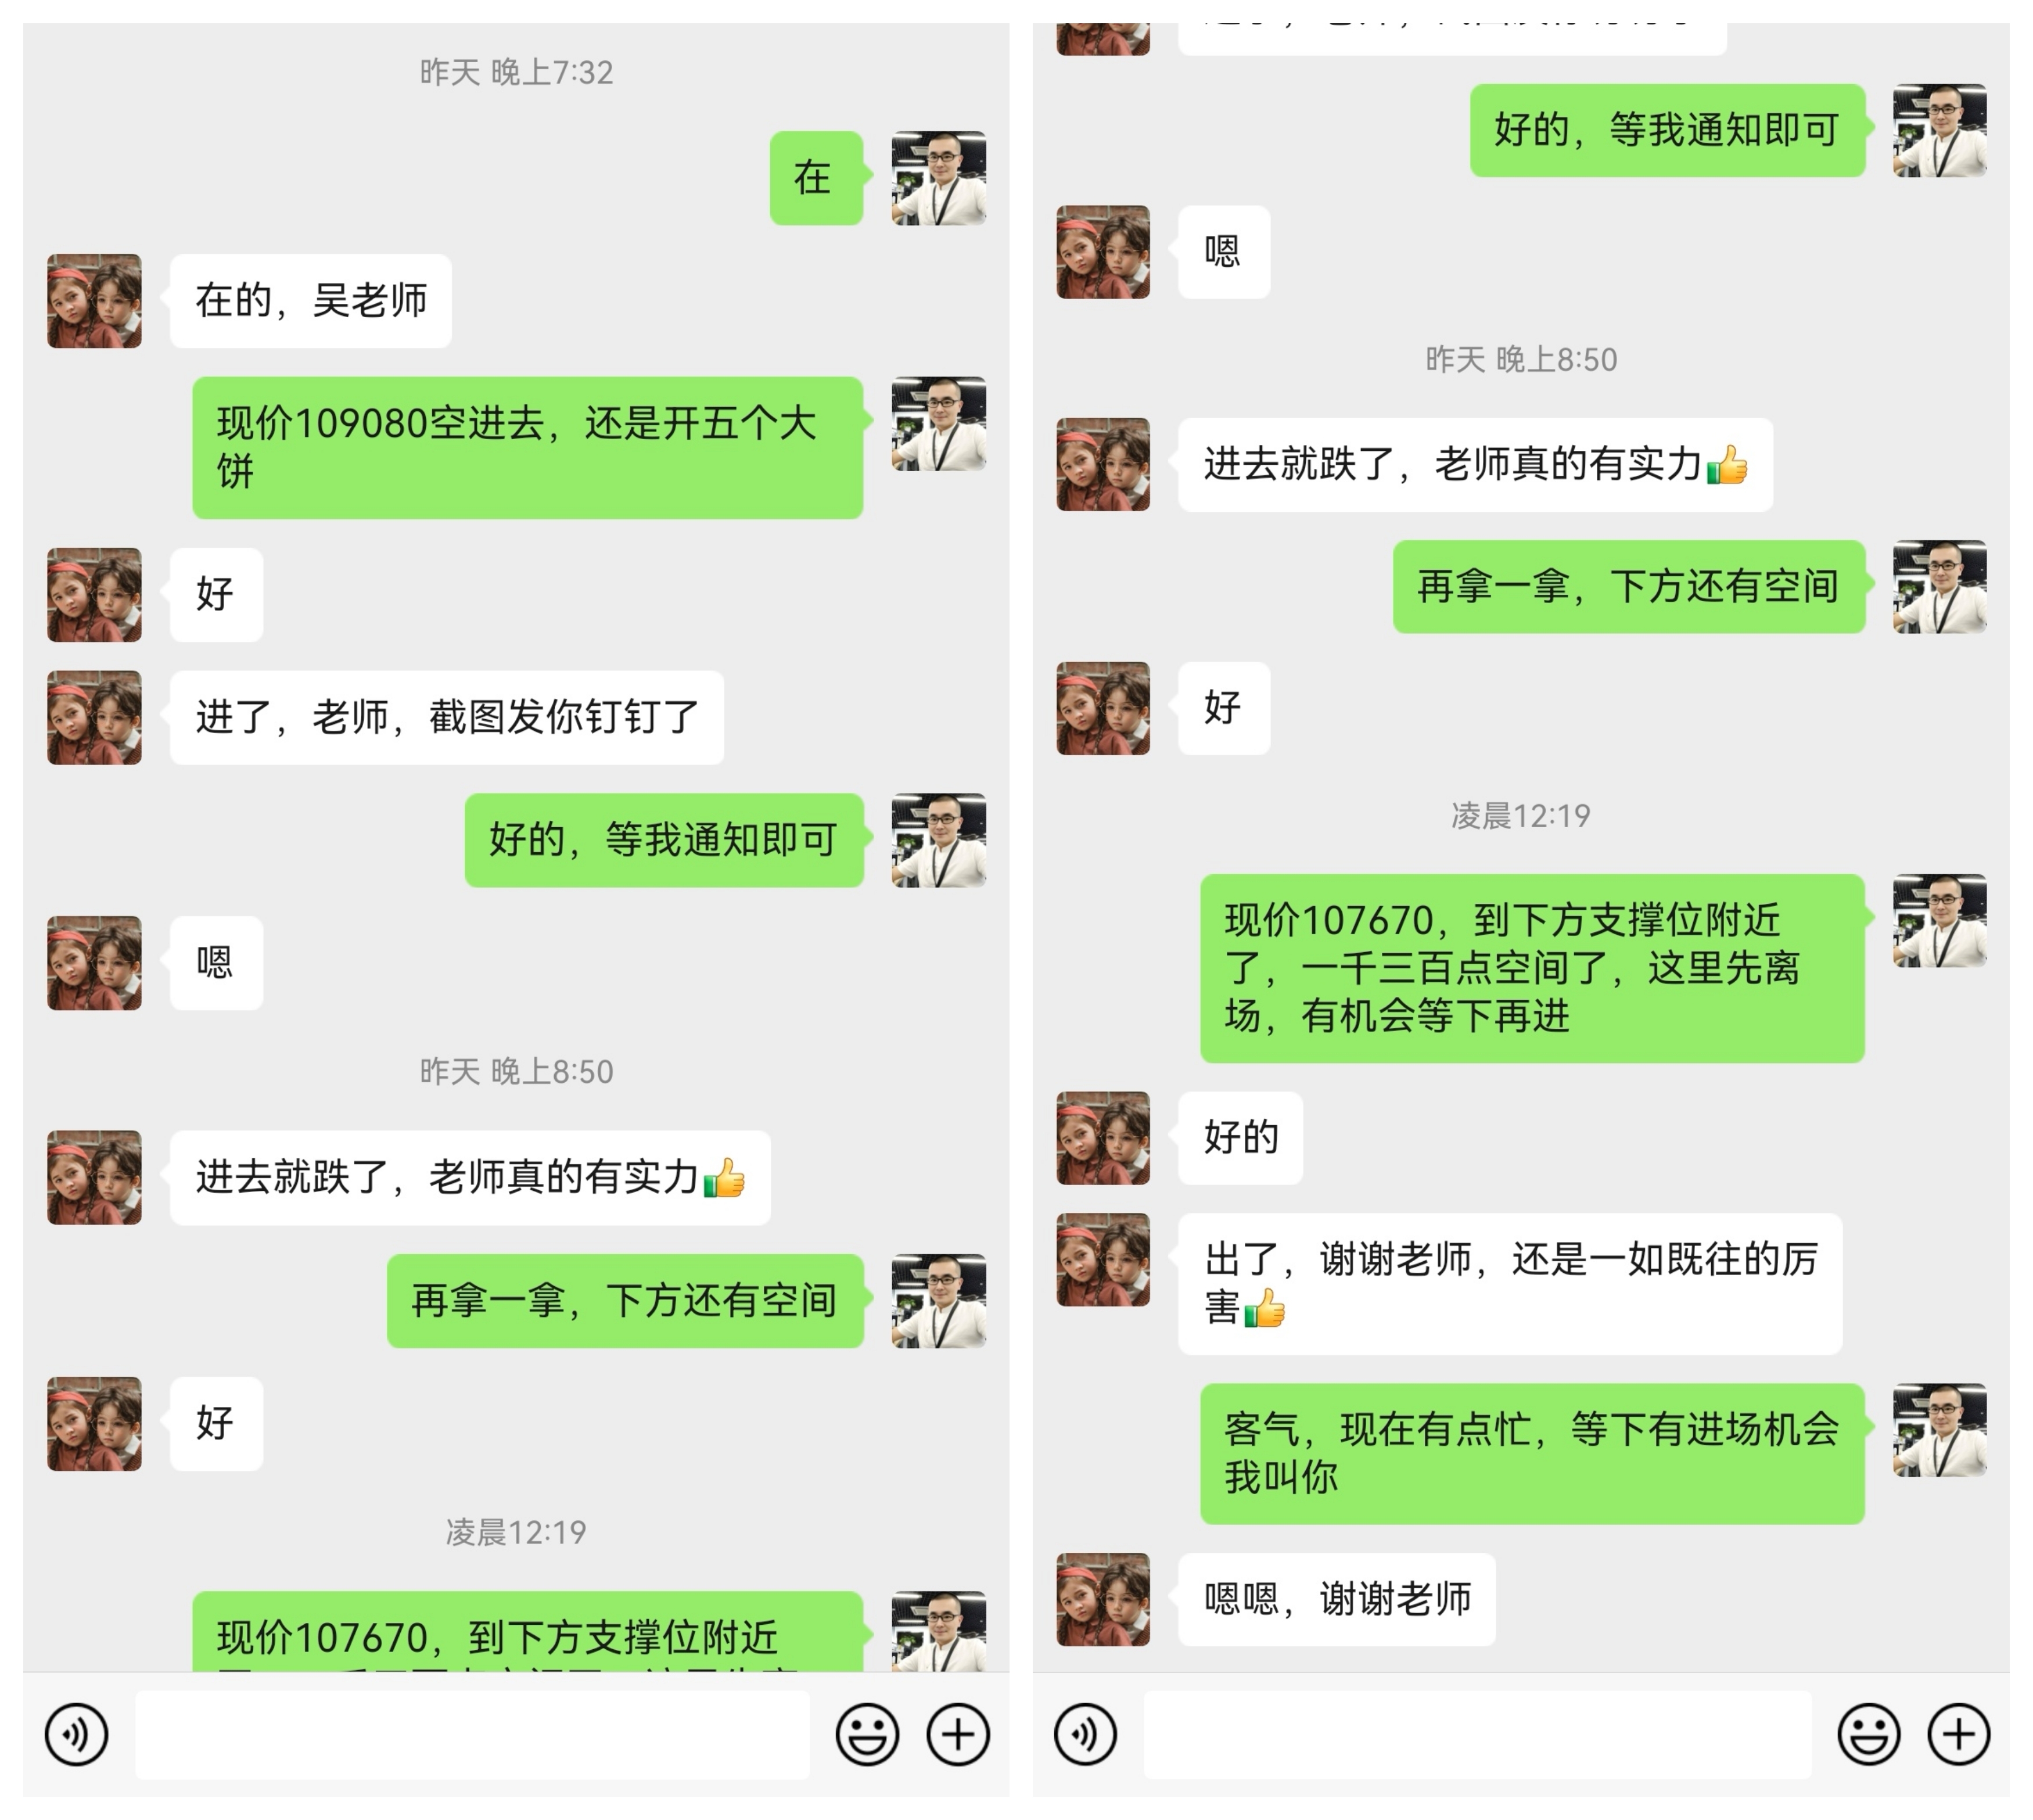Viewport: 2033px width, 1820px height.
Task: Focus the right chat message input field
Action: coord(1478,1734)
